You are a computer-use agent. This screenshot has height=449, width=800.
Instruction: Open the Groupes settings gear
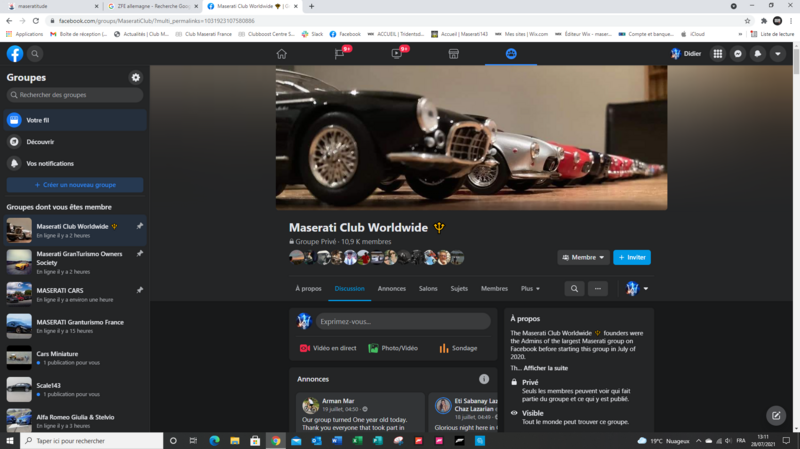click(136, 78)
